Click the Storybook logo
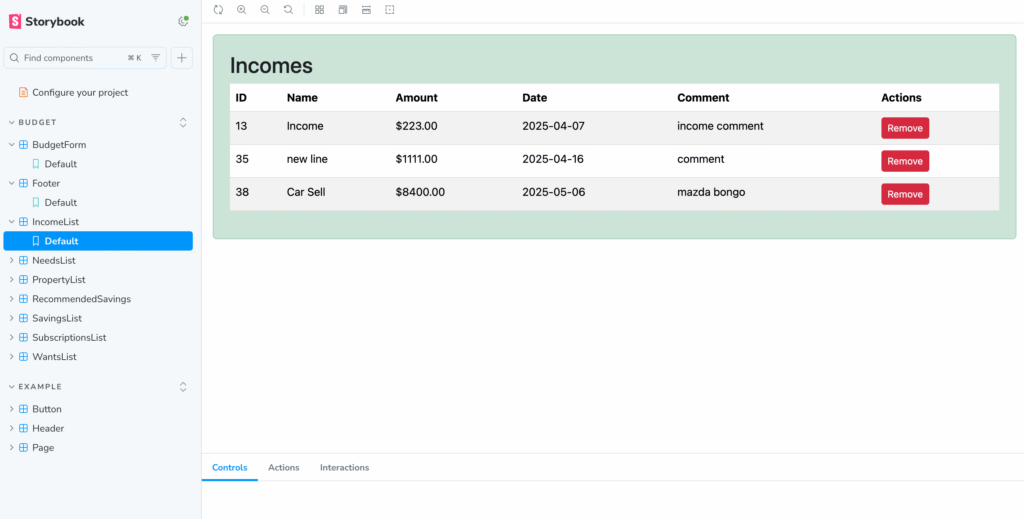The width and height of the screenshot is (1024, 519). coord(47,21)
